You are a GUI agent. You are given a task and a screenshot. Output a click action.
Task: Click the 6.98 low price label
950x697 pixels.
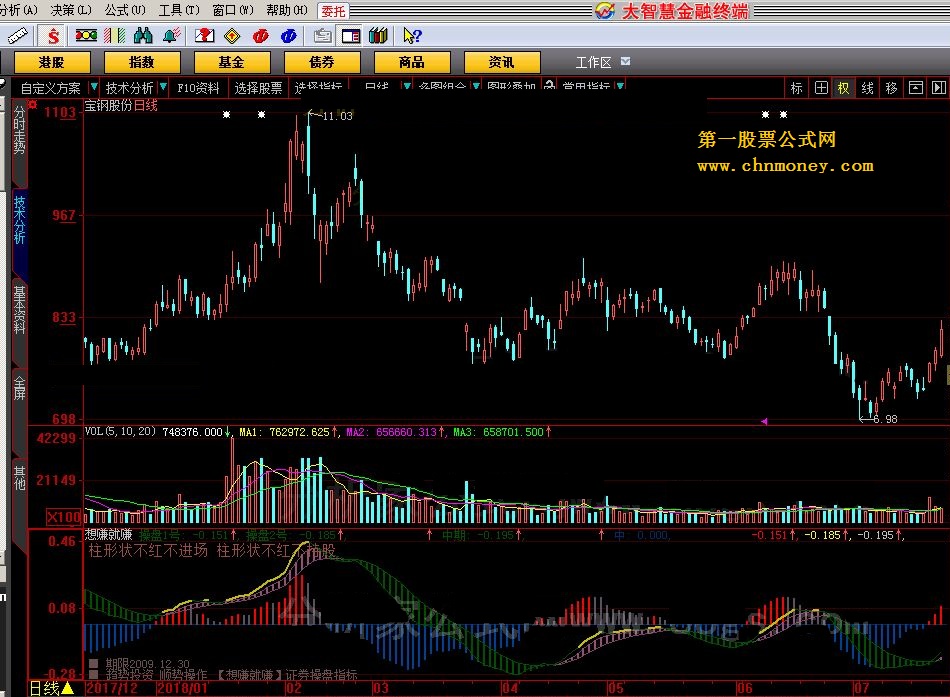(885, 419)
